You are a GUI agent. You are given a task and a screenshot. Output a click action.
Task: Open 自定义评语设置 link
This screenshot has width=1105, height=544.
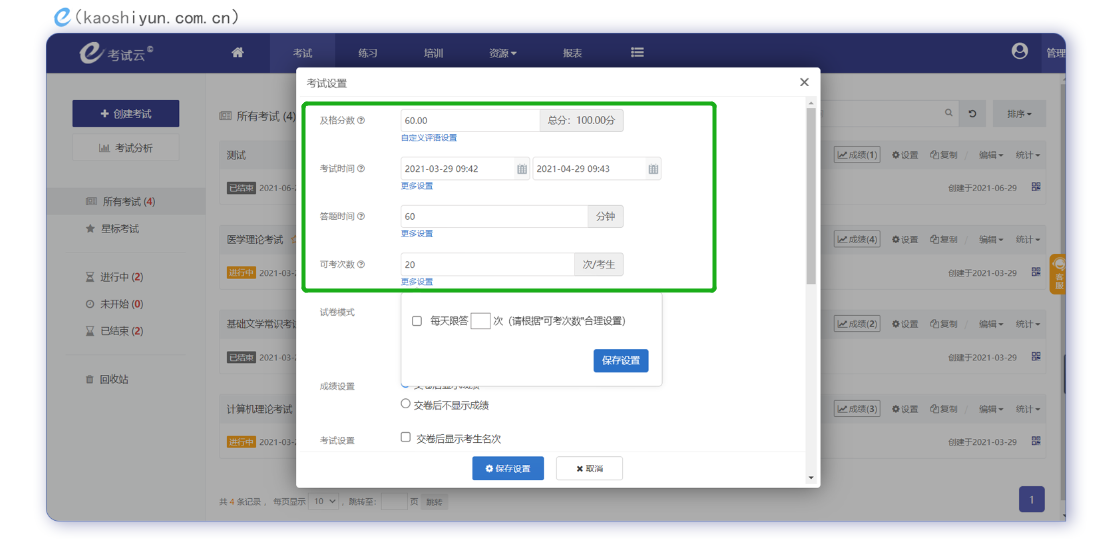tap(428, 137)
